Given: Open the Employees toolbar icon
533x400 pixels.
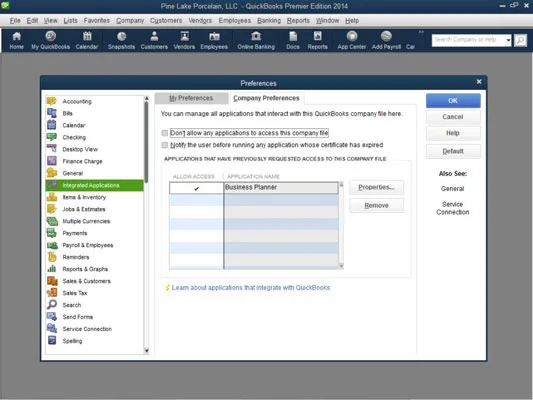Looking at the screenshot, I should coord(214,40).
